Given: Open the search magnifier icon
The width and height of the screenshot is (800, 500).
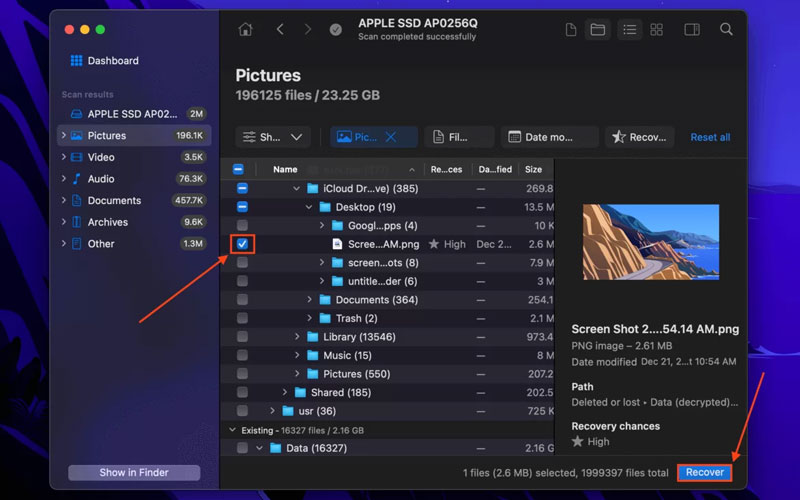Looking at the screenshot, I should [x=727, y=30].
